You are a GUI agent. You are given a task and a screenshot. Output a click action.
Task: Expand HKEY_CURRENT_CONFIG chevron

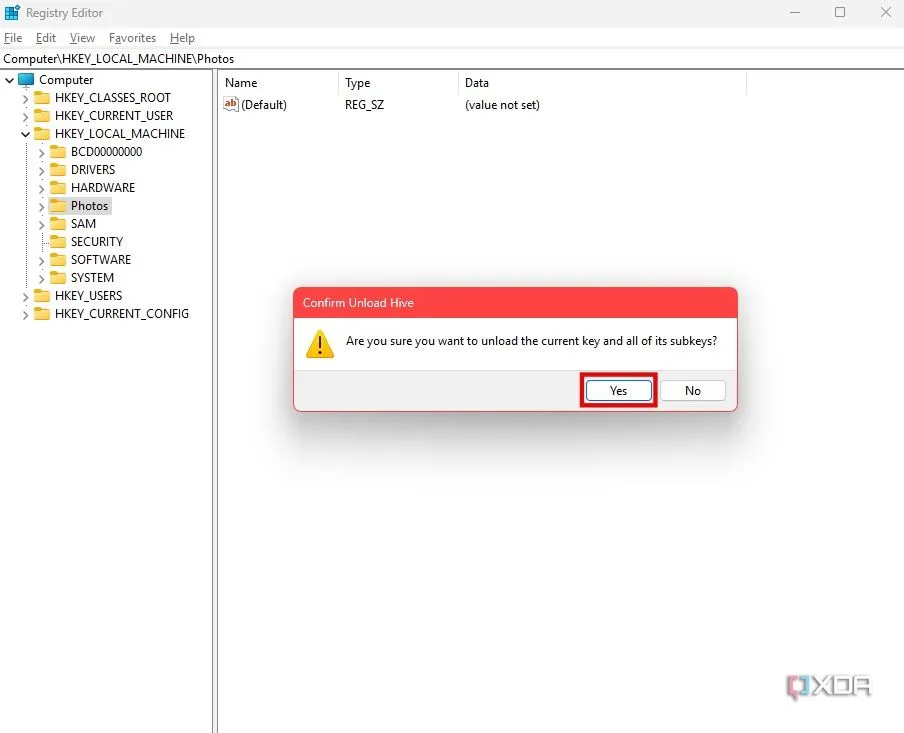(25, 314)
